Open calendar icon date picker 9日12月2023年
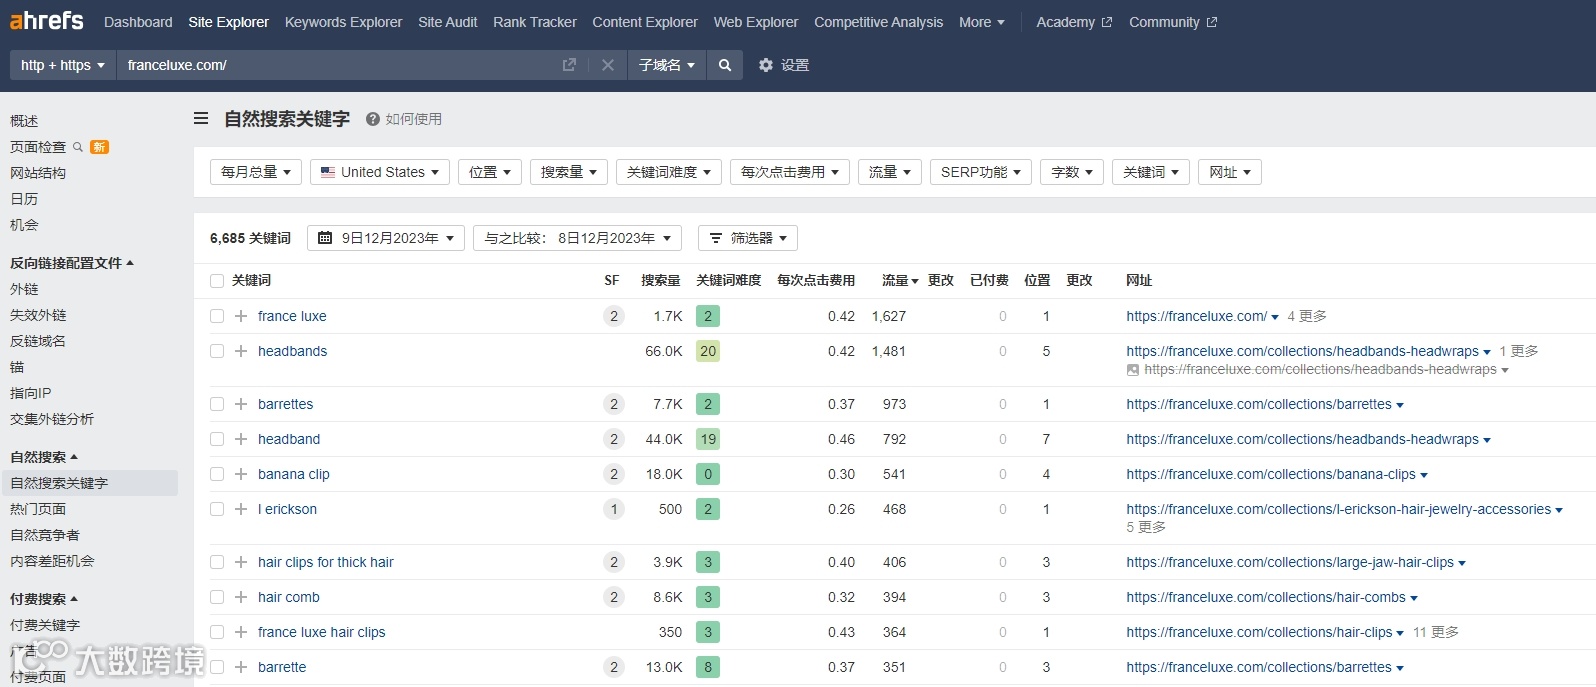This screenshot has width=1596, height=687. tap(325, 238)
